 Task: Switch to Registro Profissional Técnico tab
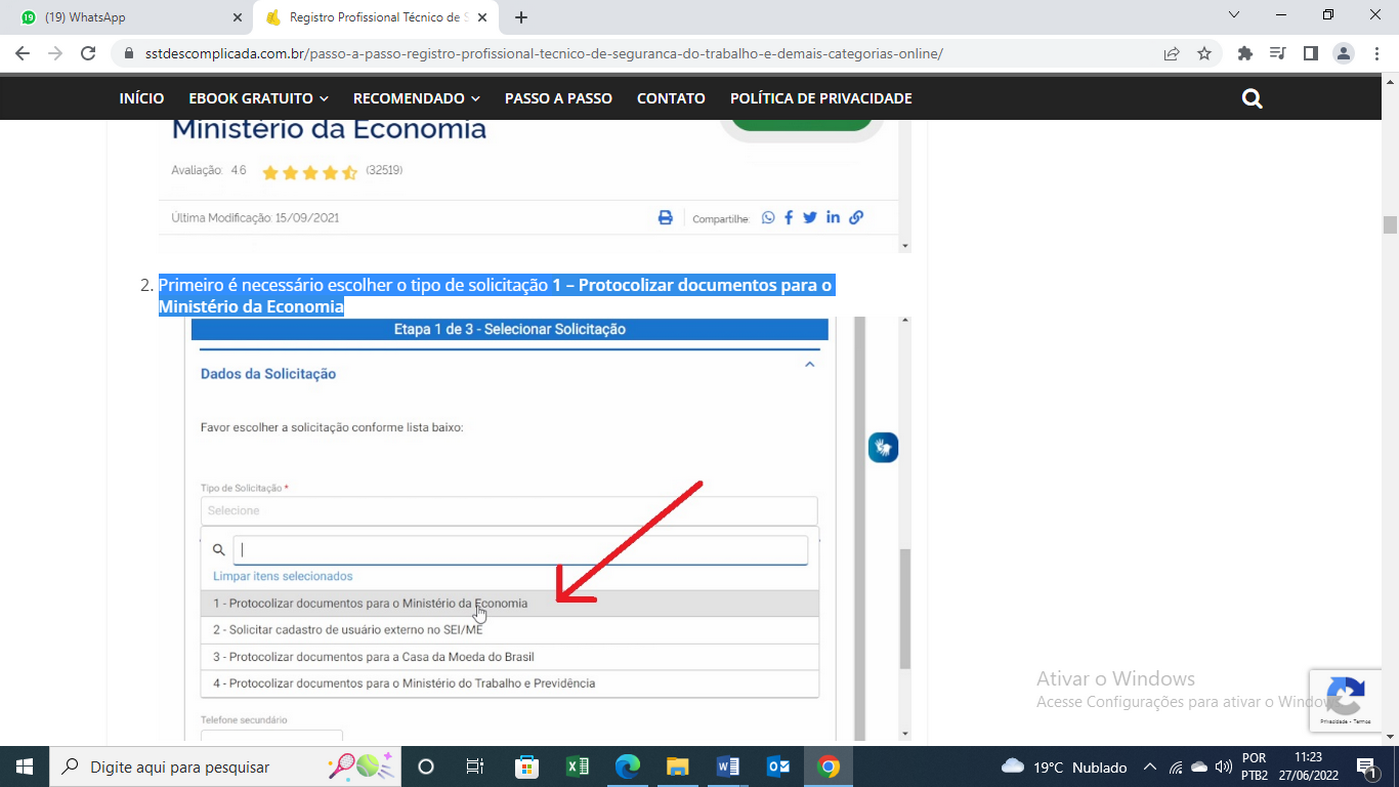pyautogui.click(x=376, y=17)
